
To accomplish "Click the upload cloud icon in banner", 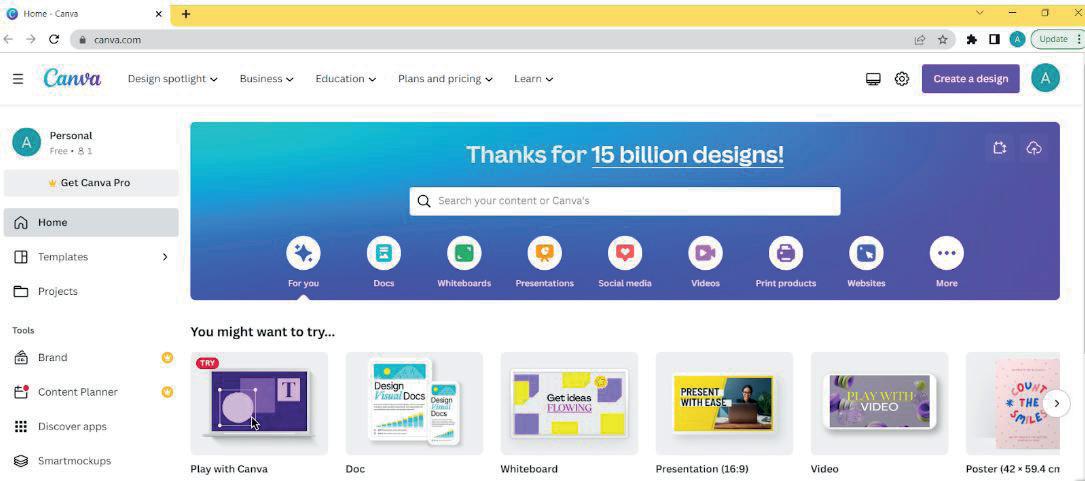I will [1034, 147].
